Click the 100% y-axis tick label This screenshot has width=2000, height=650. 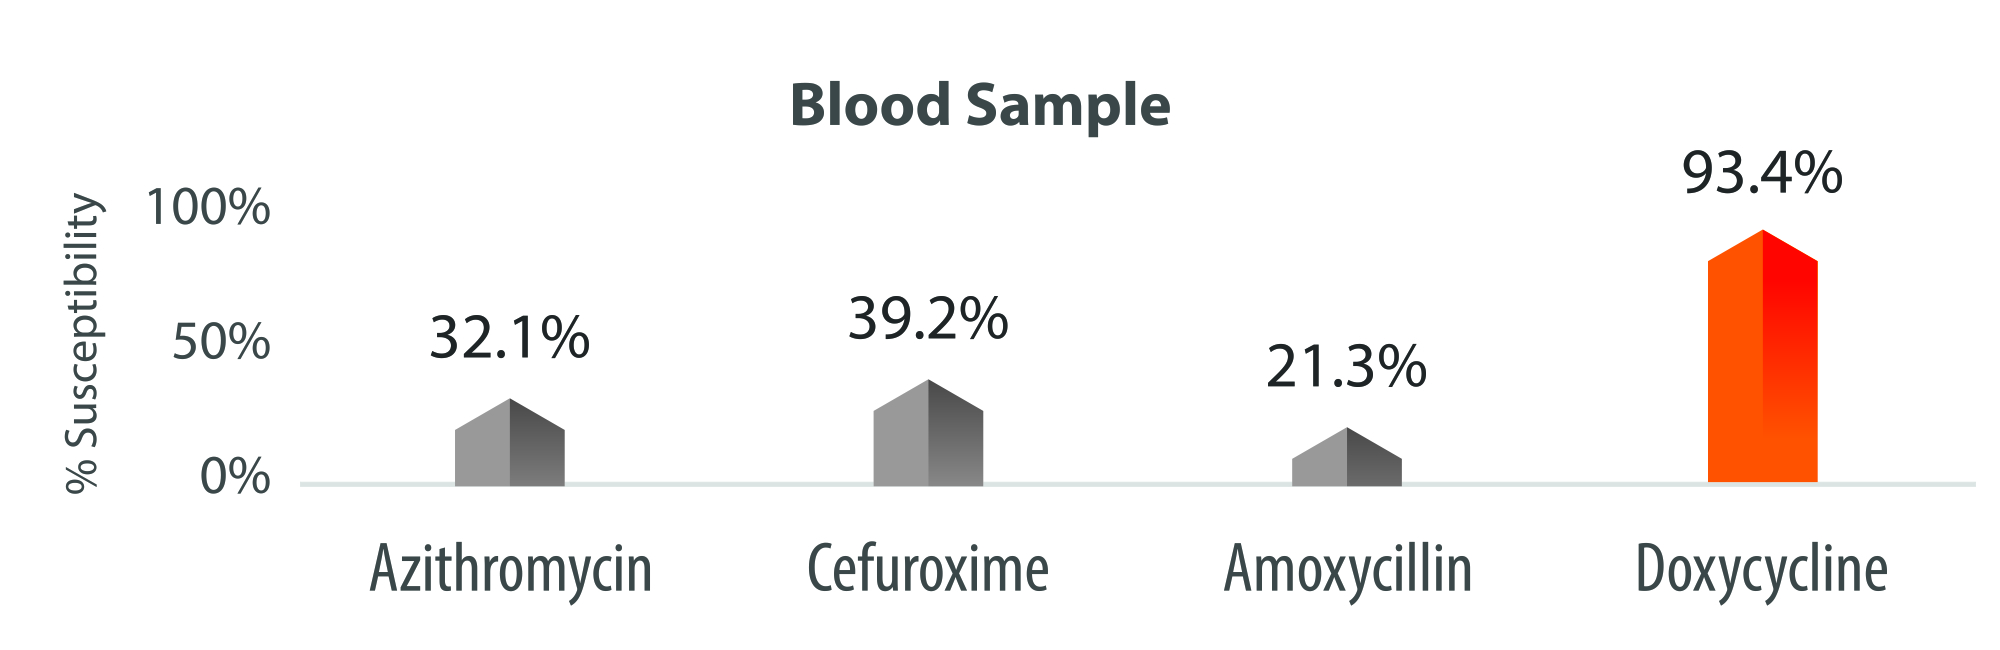click(208, 207)
